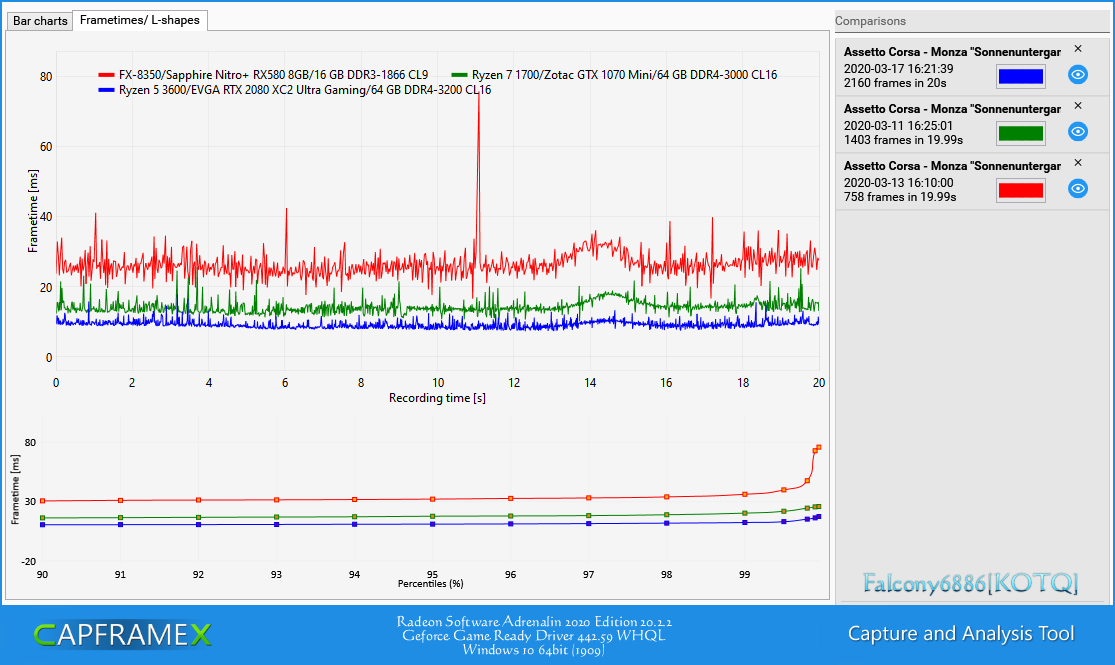1115x665 pixels.
Task: Click the Geforce Game Ready Driver 442.59 WHQL text
Action: (533, 636)
